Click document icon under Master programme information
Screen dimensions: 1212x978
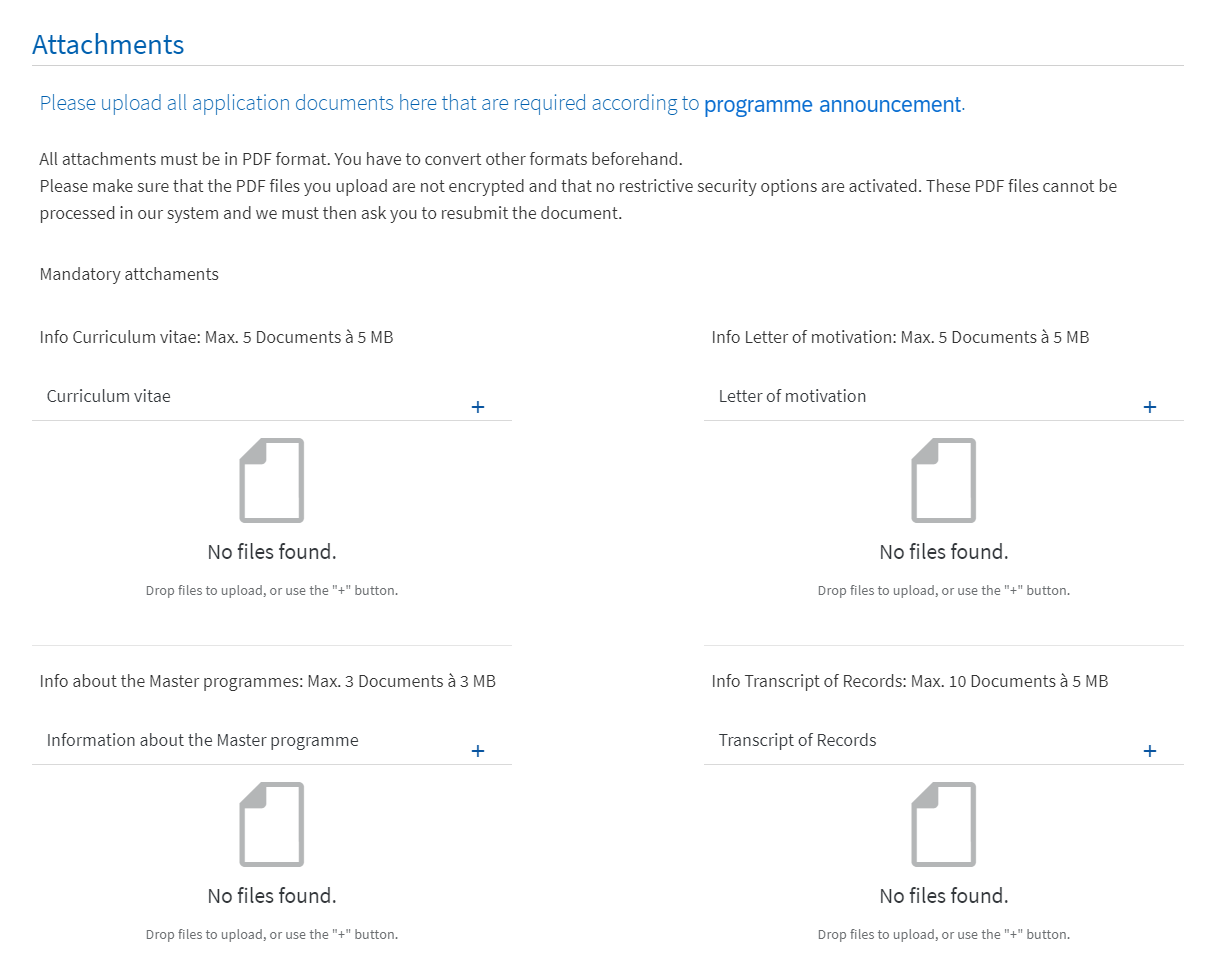tap(272, 824)
